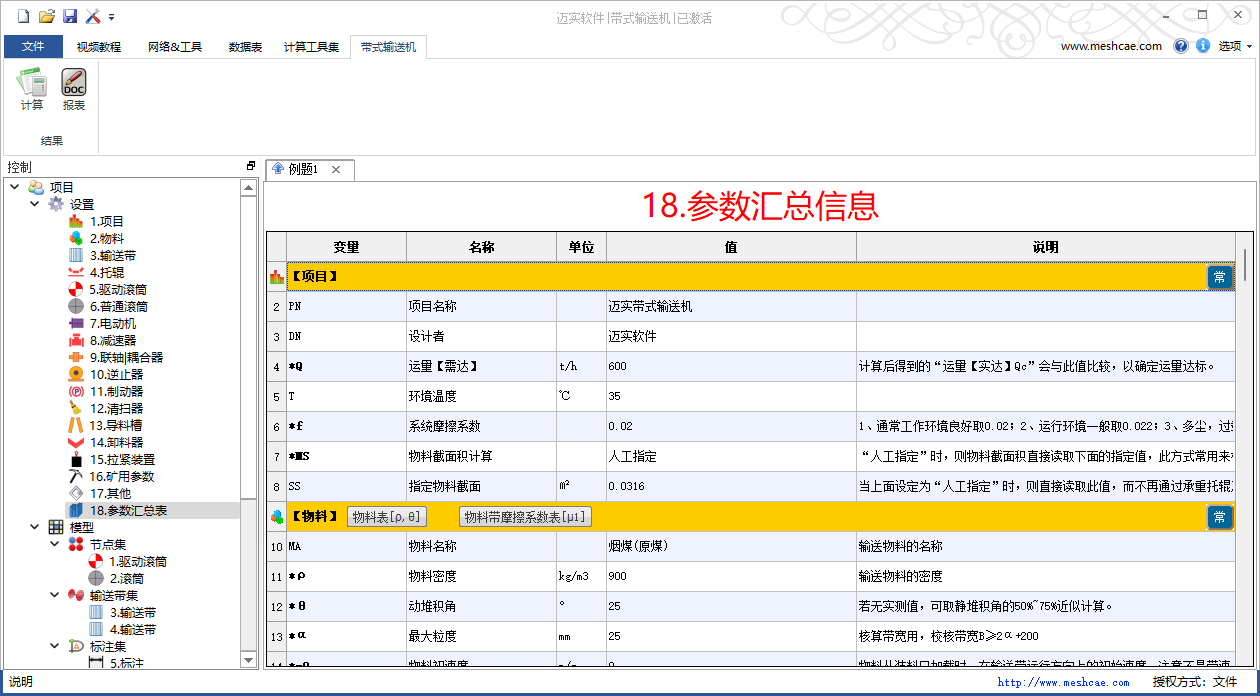
Task: Click the Save icon in quick access toolbar
Action: tap(70, 16)
